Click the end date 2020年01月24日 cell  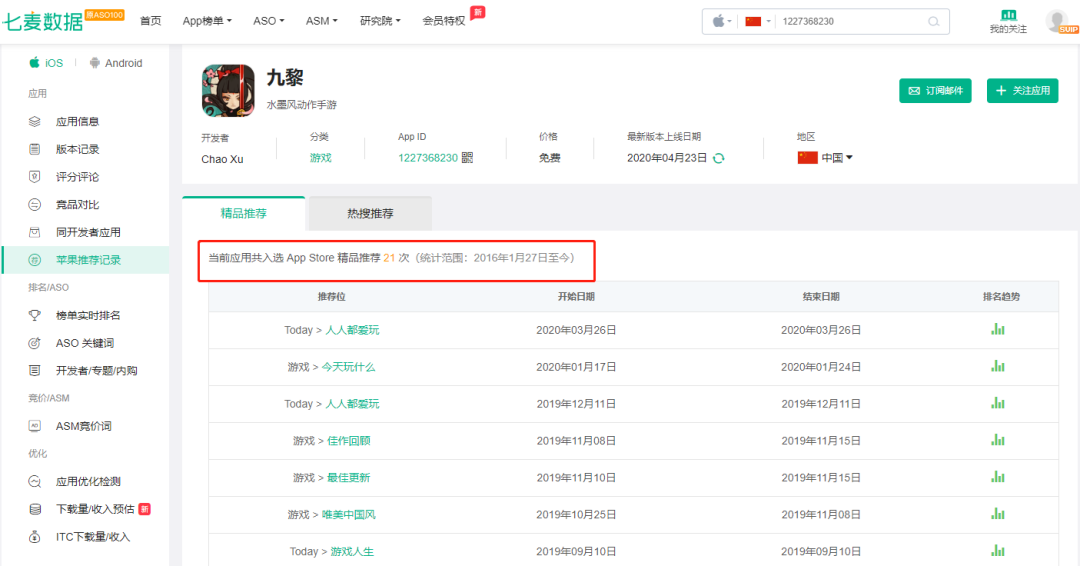pyautogui.click(x=820, y=367)
